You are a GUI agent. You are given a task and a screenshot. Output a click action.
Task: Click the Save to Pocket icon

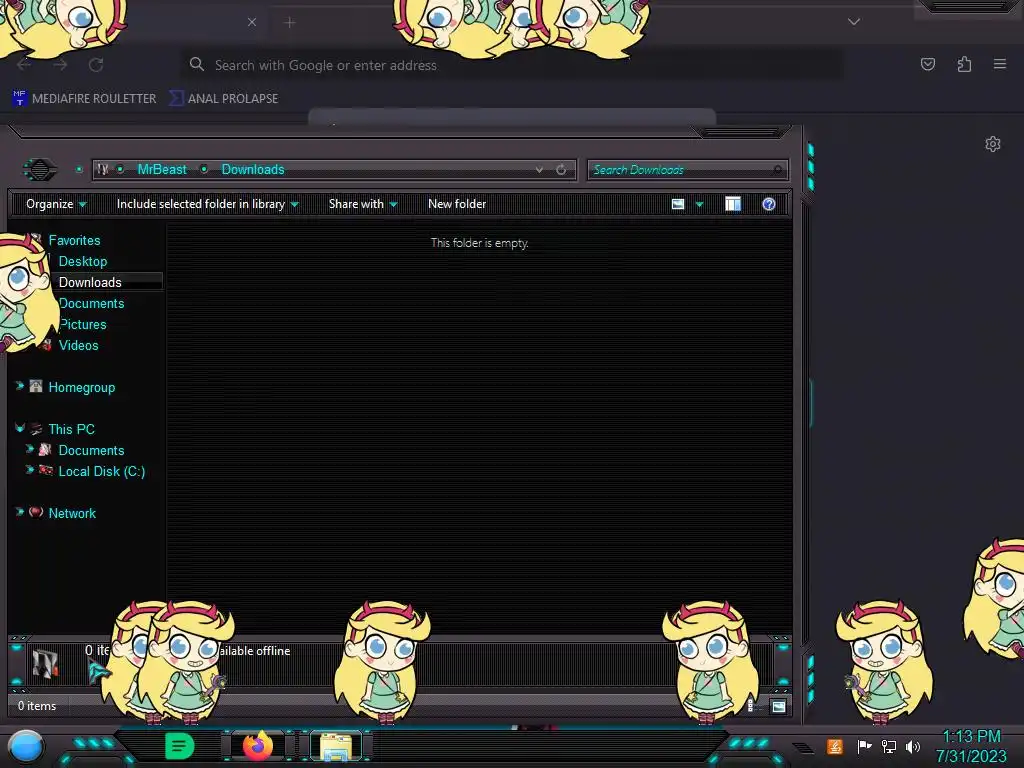[x=928, y=64]
